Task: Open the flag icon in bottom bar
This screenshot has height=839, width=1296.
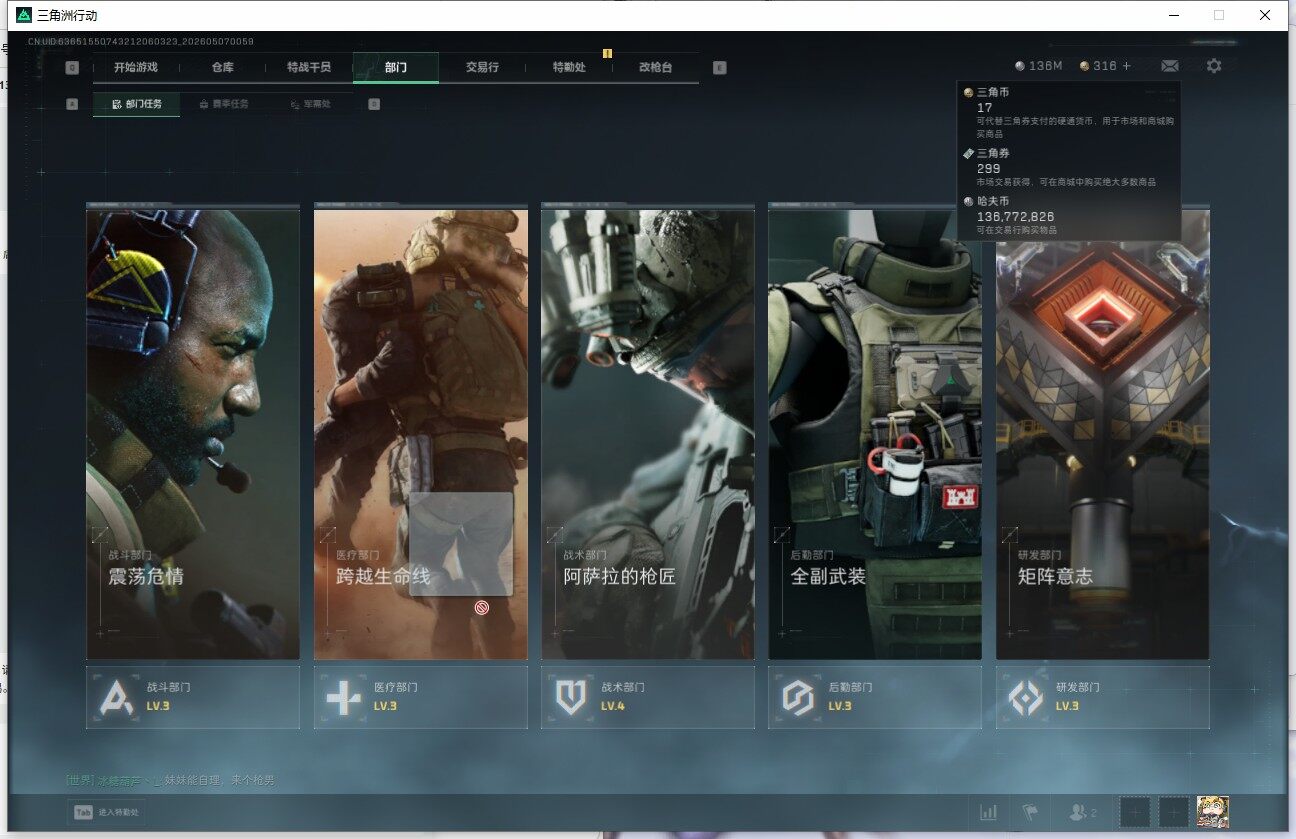Action: click(1029, 812)
